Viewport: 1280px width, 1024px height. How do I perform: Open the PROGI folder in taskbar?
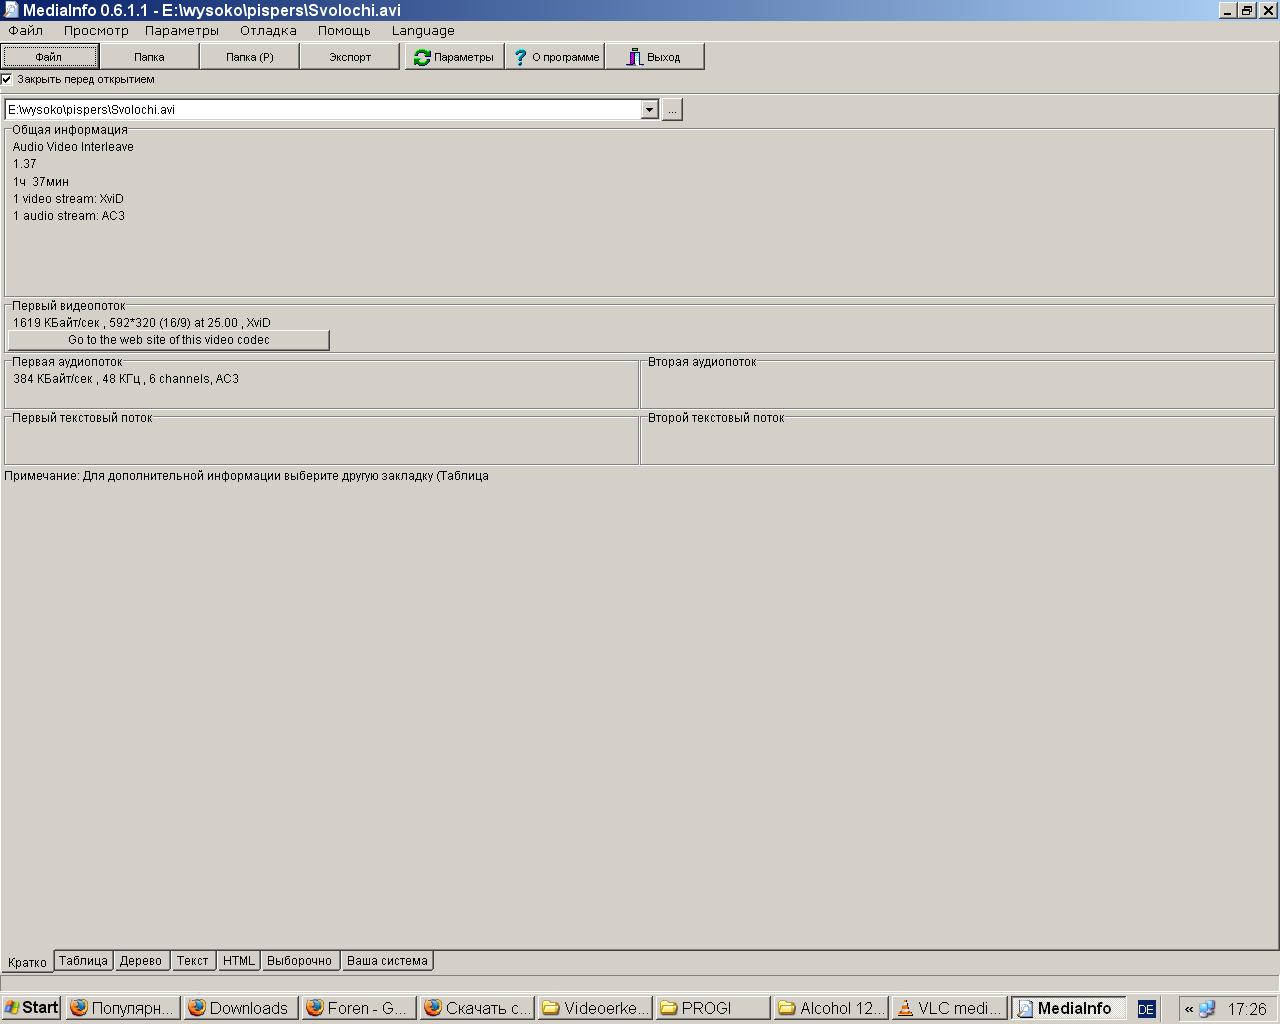pos(714,1008)
